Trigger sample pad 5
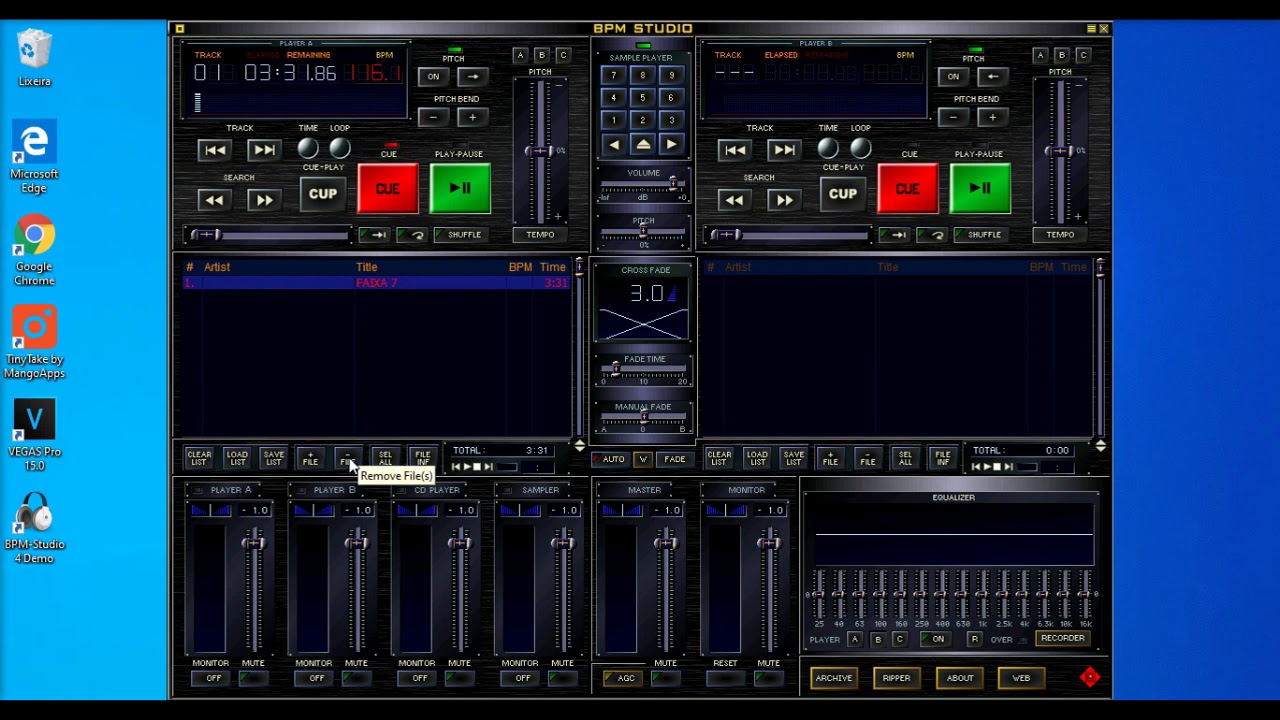Viewport: 1280px width, 720px height. coord(642,98)
